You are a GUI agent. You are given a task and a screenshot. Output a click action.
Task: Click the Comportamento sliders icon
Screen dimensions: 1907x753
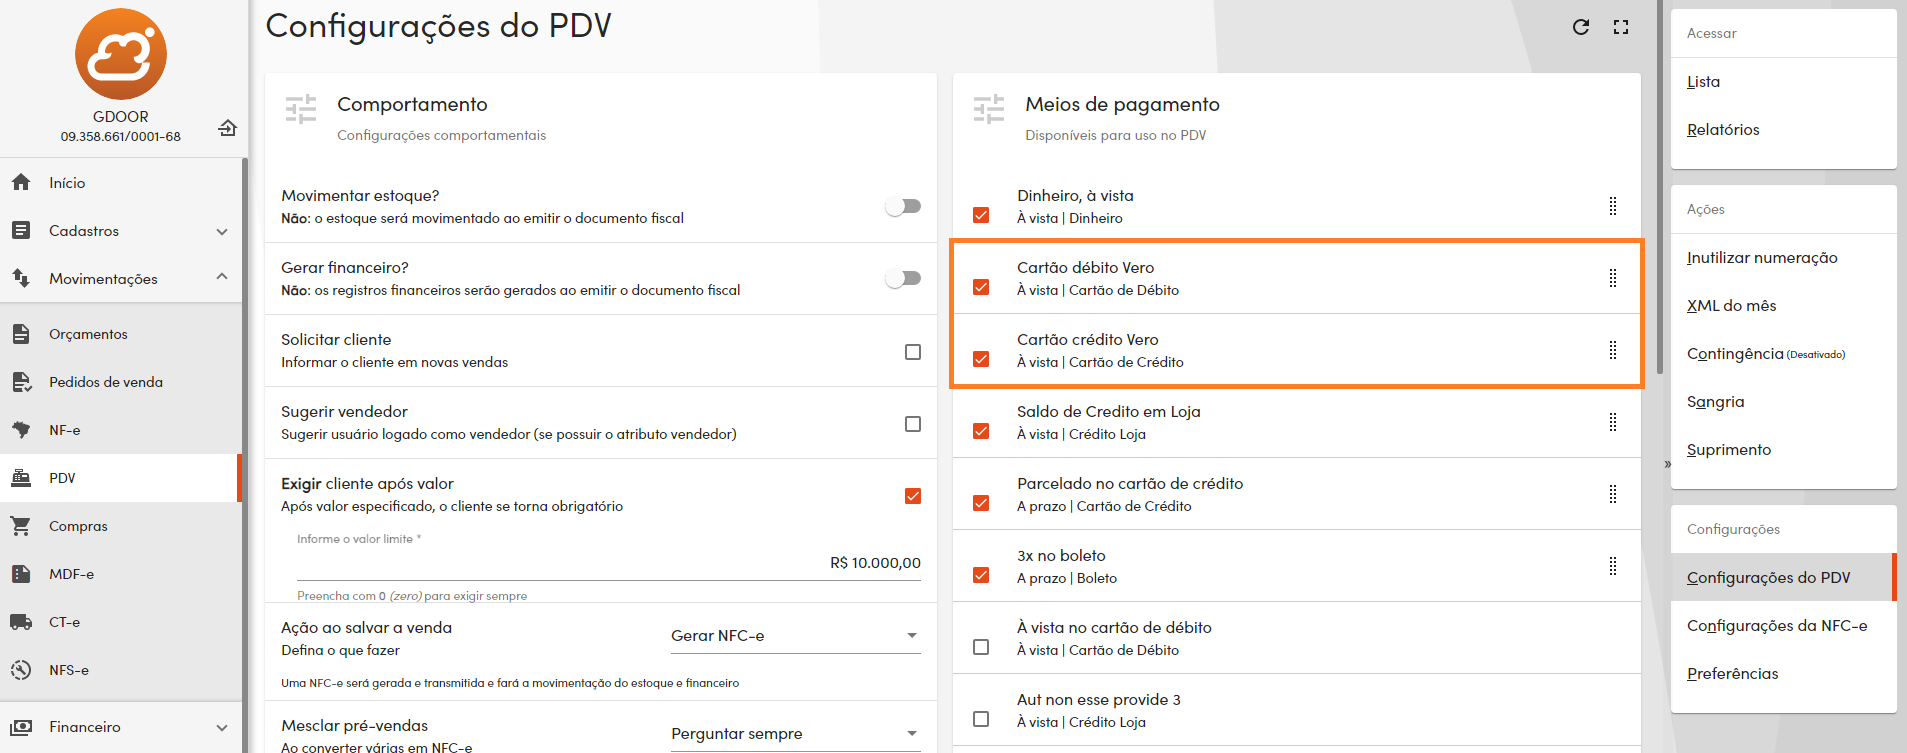pos(301,109)
